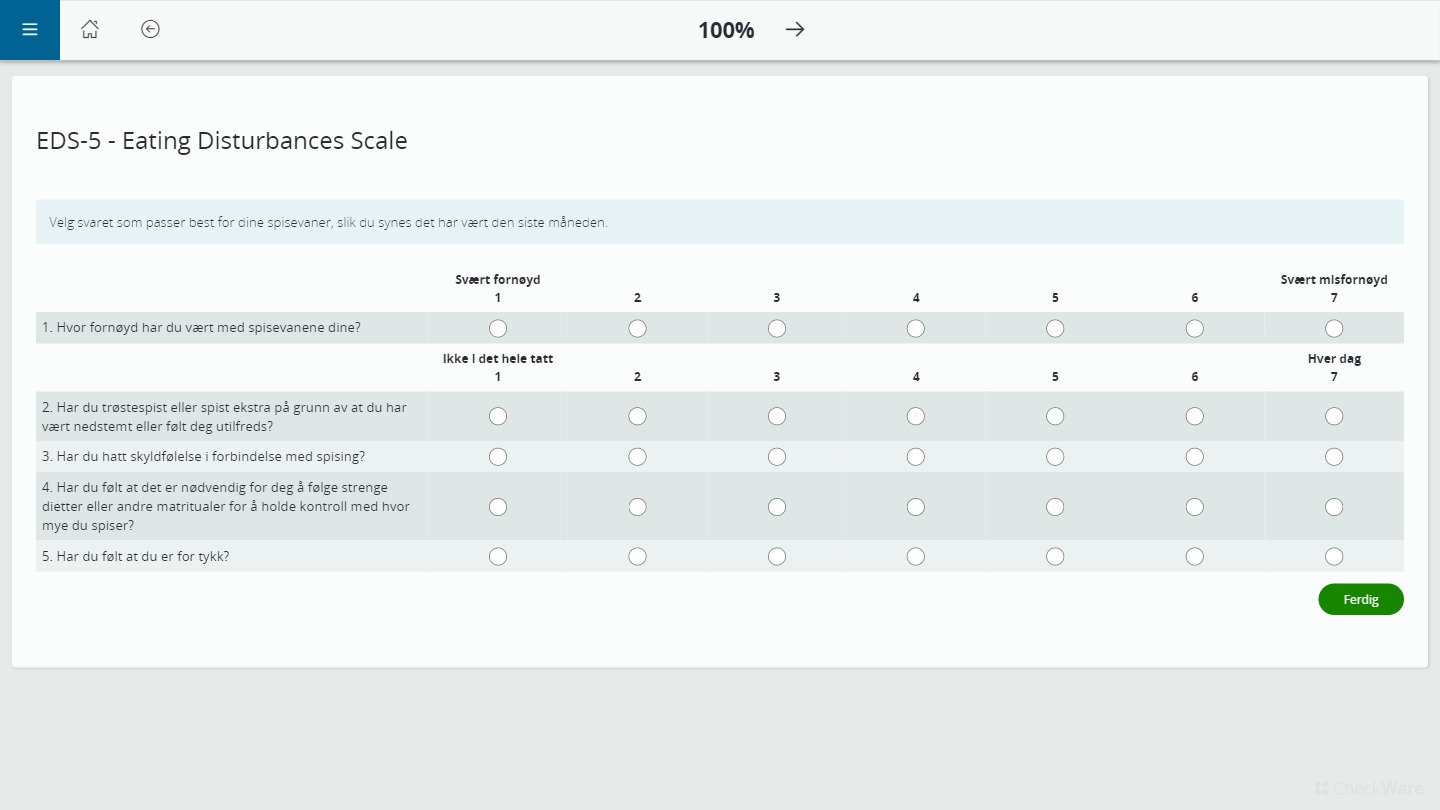
Task: Select 1 'Ikke i det hele tatt' for trøstespist question
Action: tap(498, 416)
